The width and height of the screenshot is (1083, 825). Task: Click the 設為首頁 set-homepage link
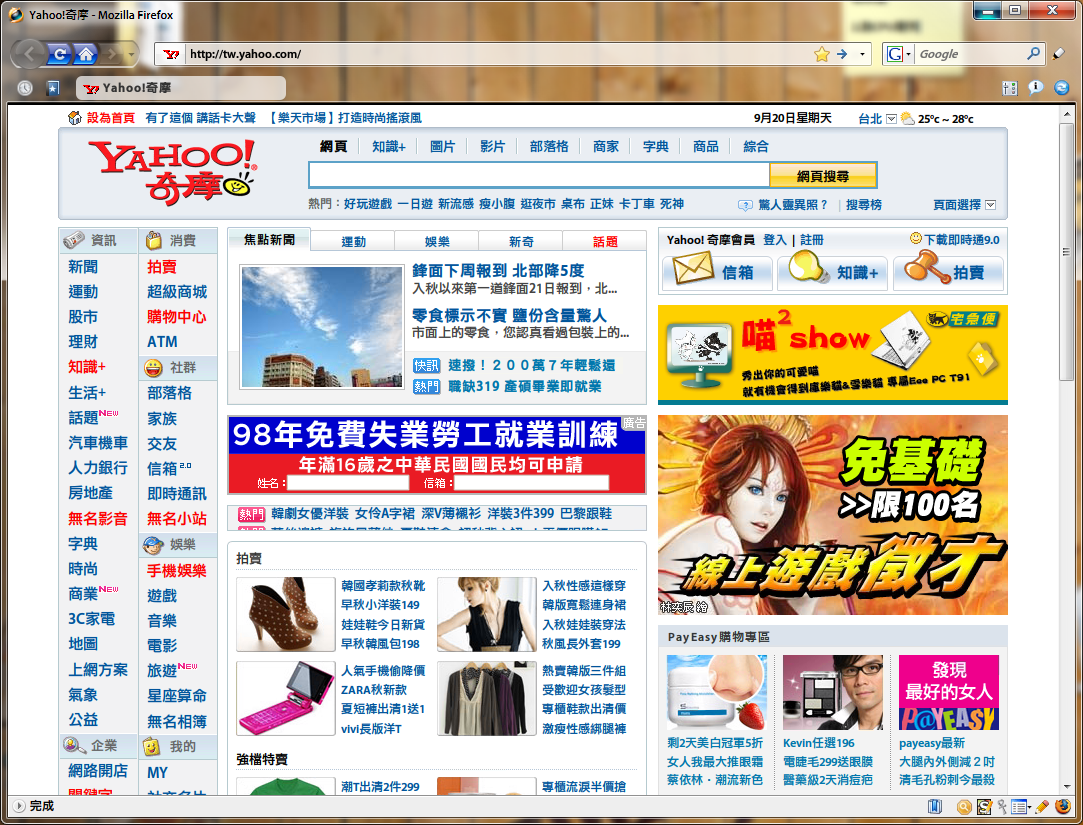tap(111, 118)
